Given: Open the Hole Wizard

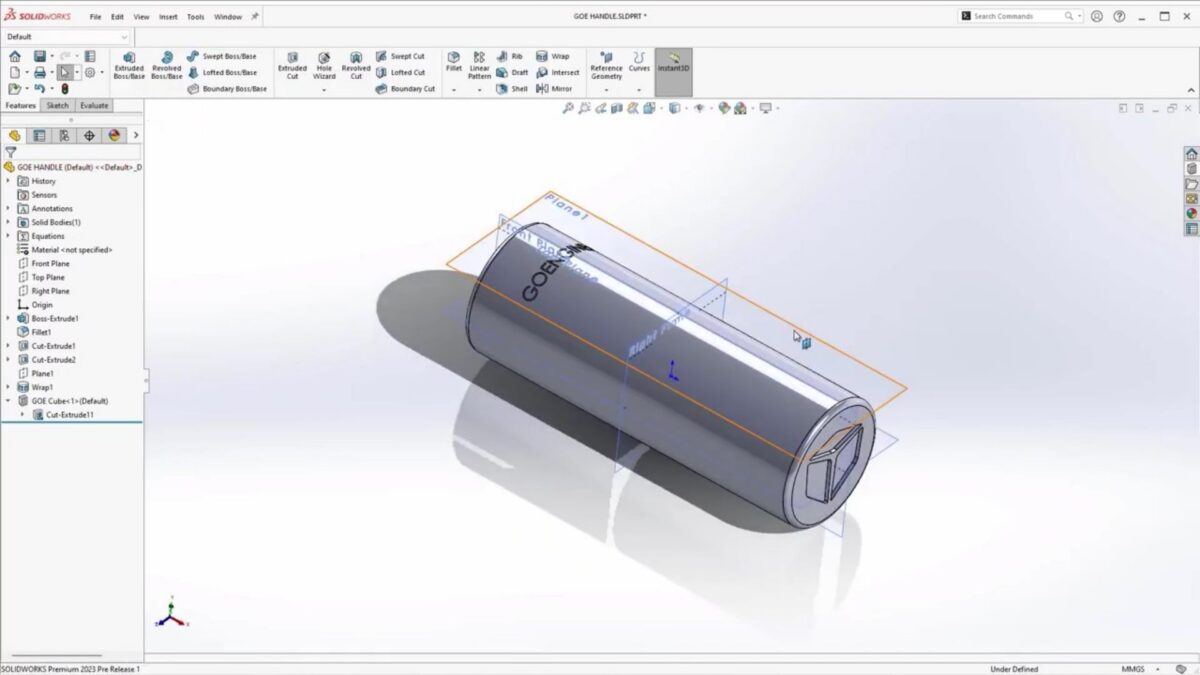Looking at the screenshot, I should (324, 65).
